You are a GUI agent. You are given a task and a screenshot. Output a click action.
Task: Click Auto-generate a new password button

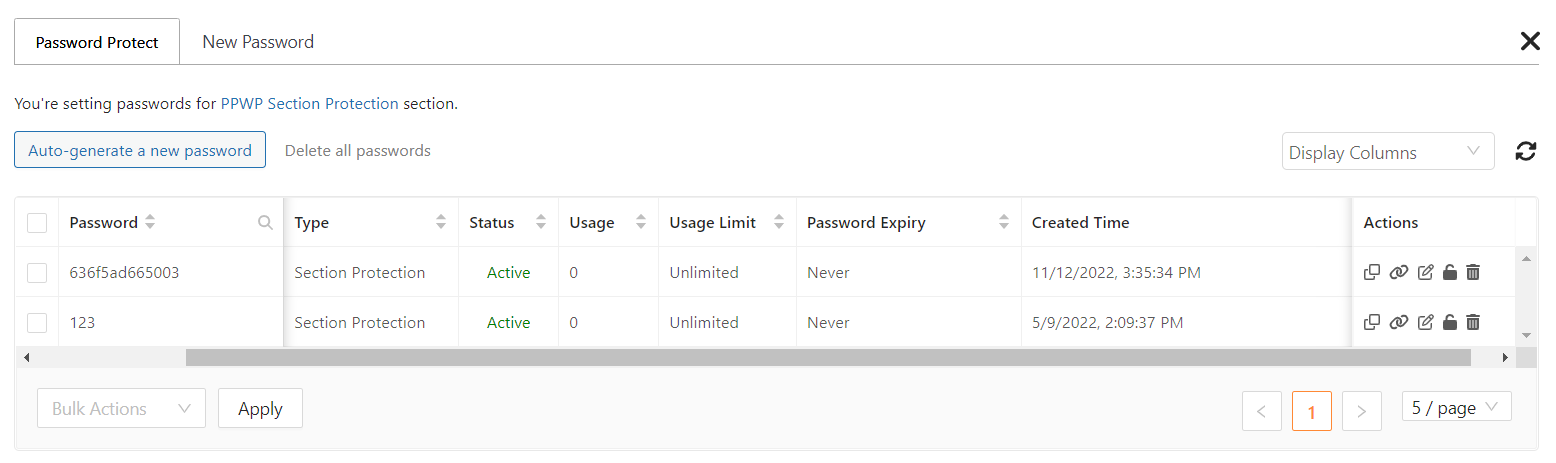140,150
